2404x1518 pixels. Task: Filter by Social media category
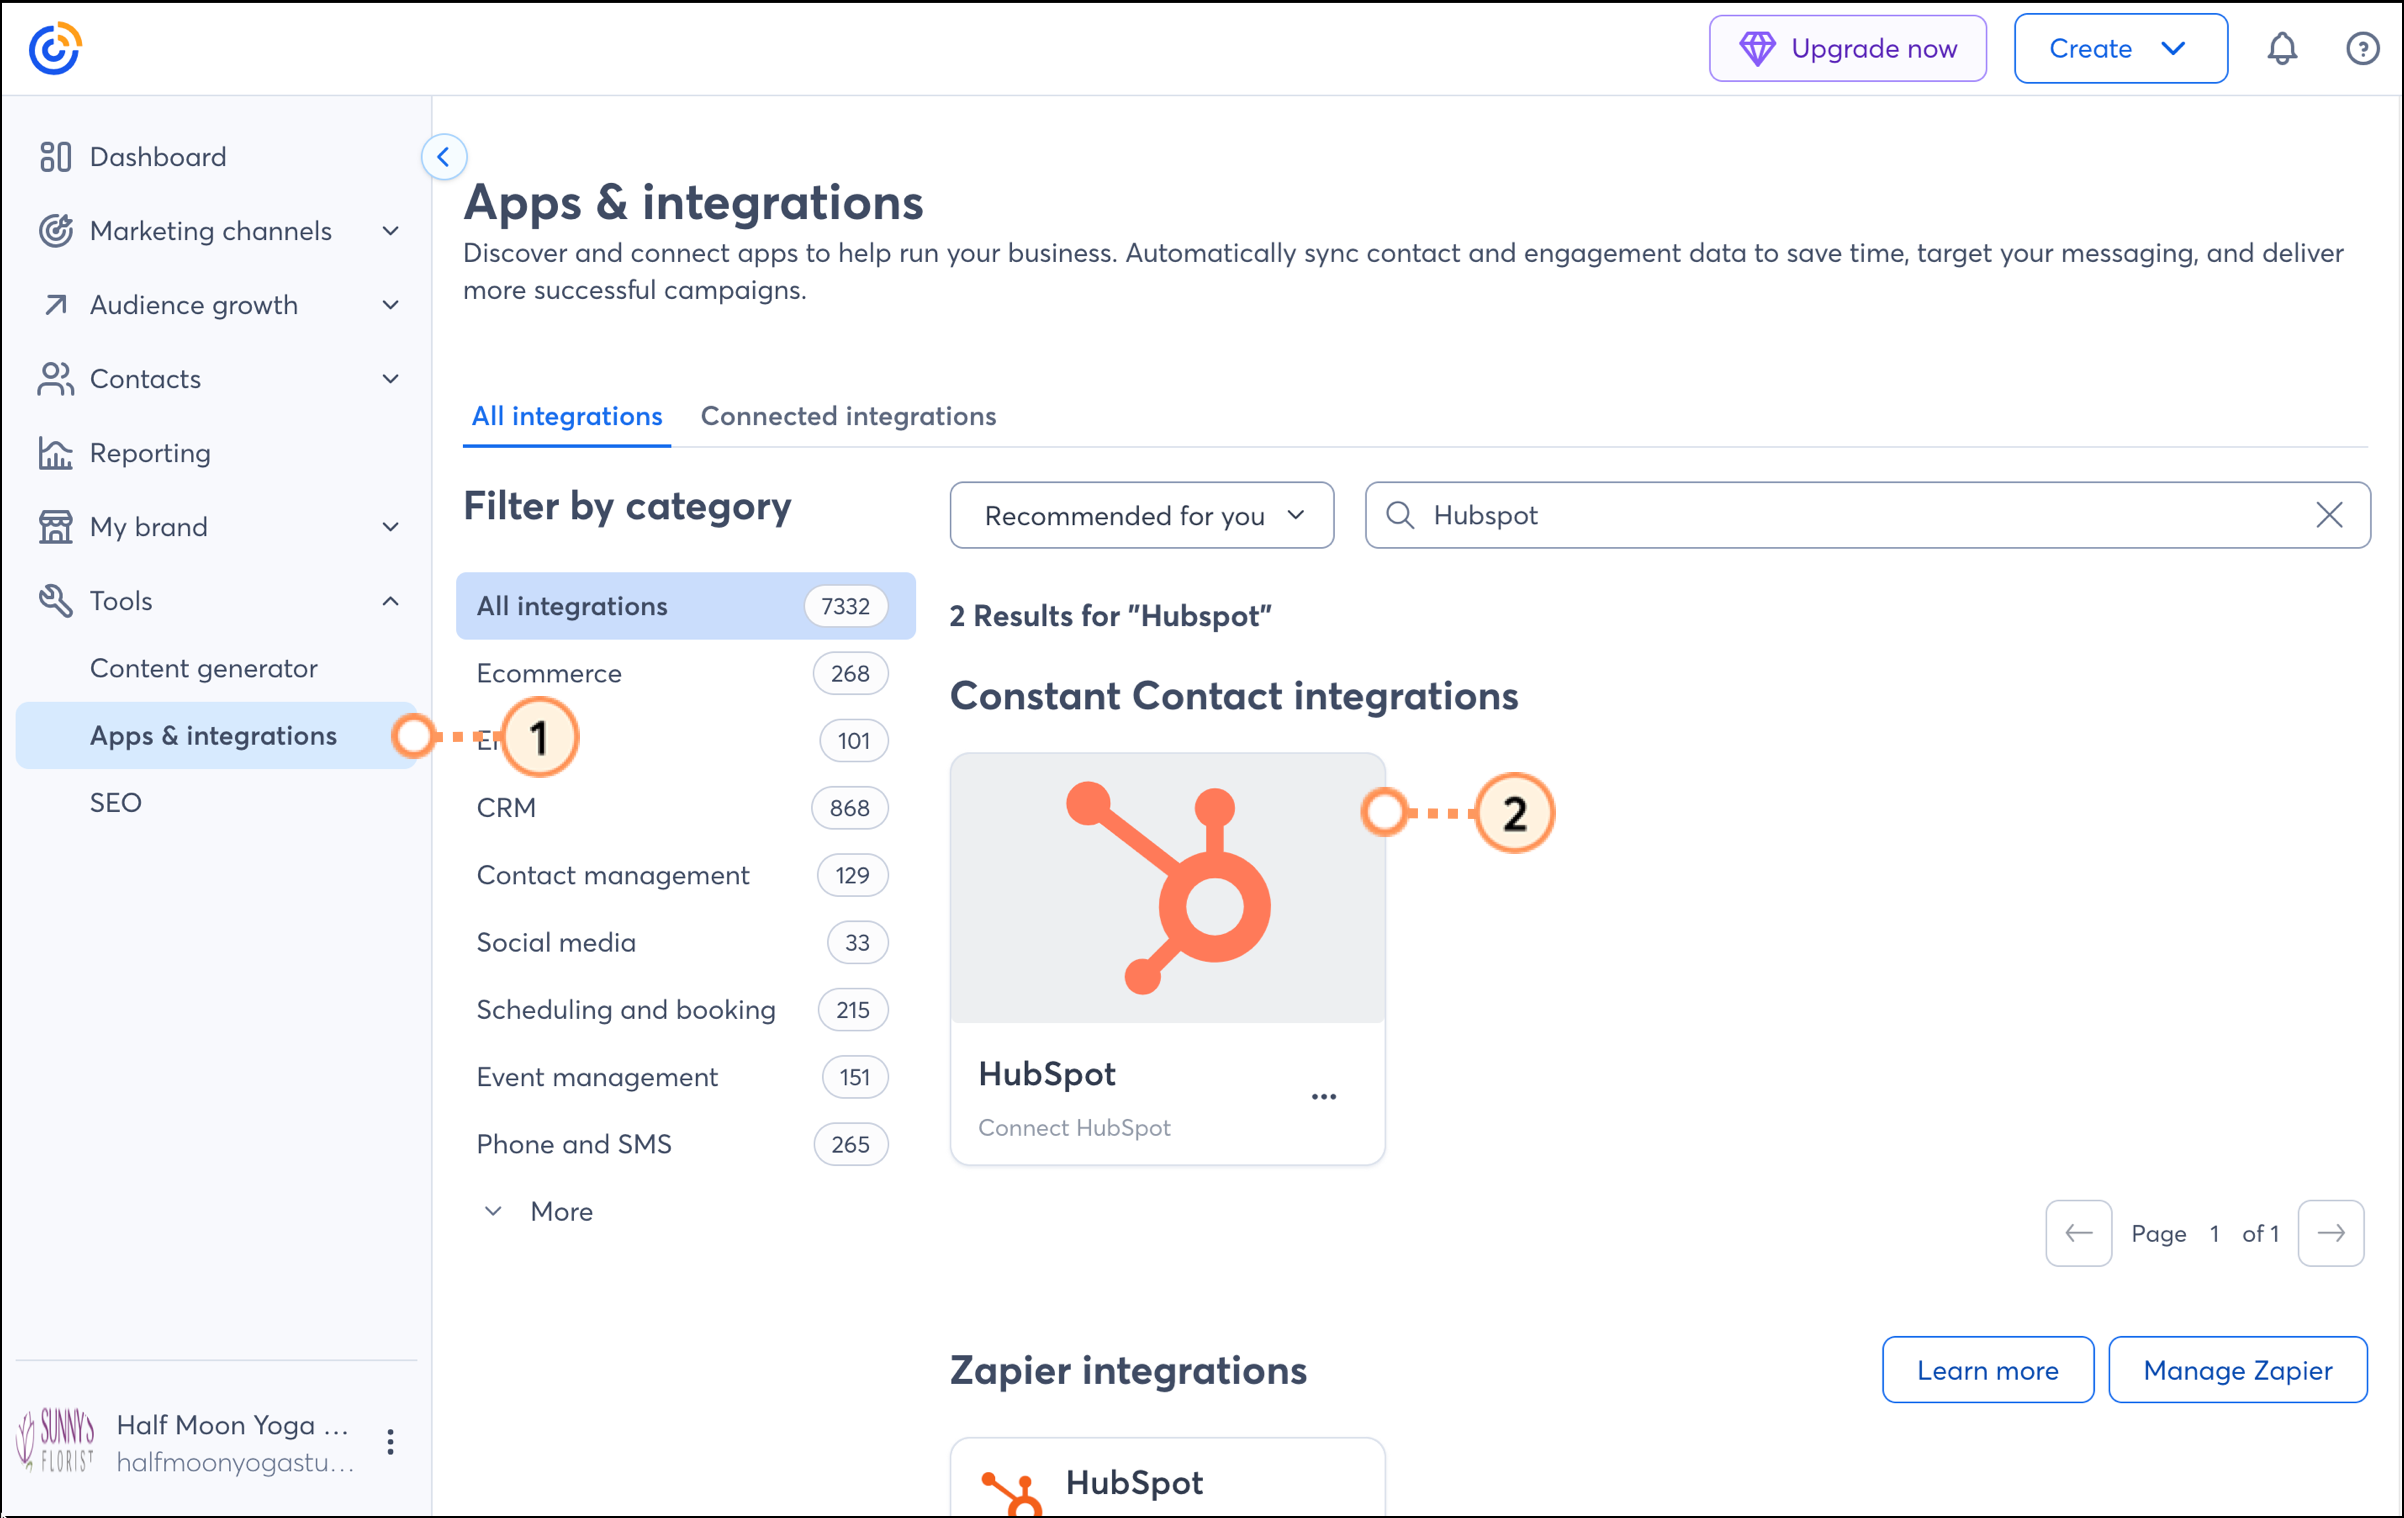686,942
